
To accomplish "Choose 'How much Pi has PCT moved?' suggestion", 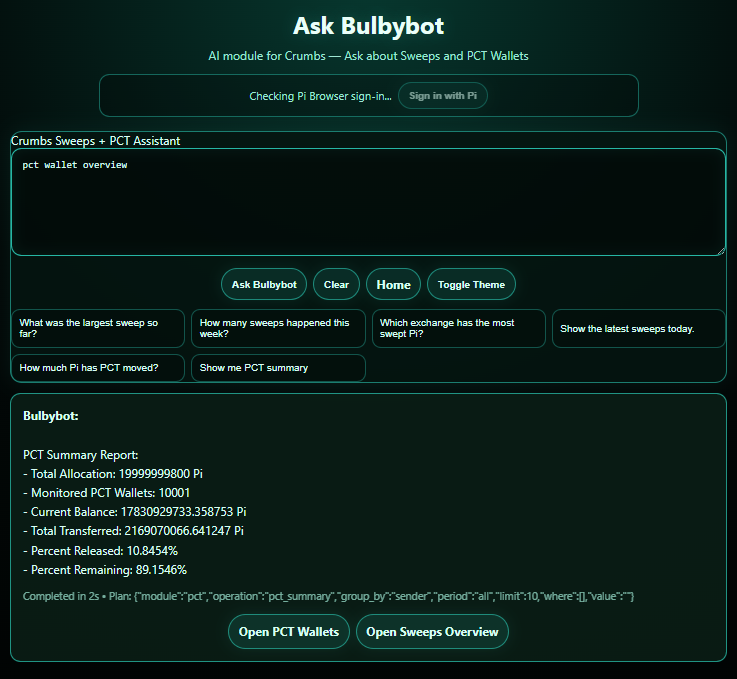I will click(98, 368).
